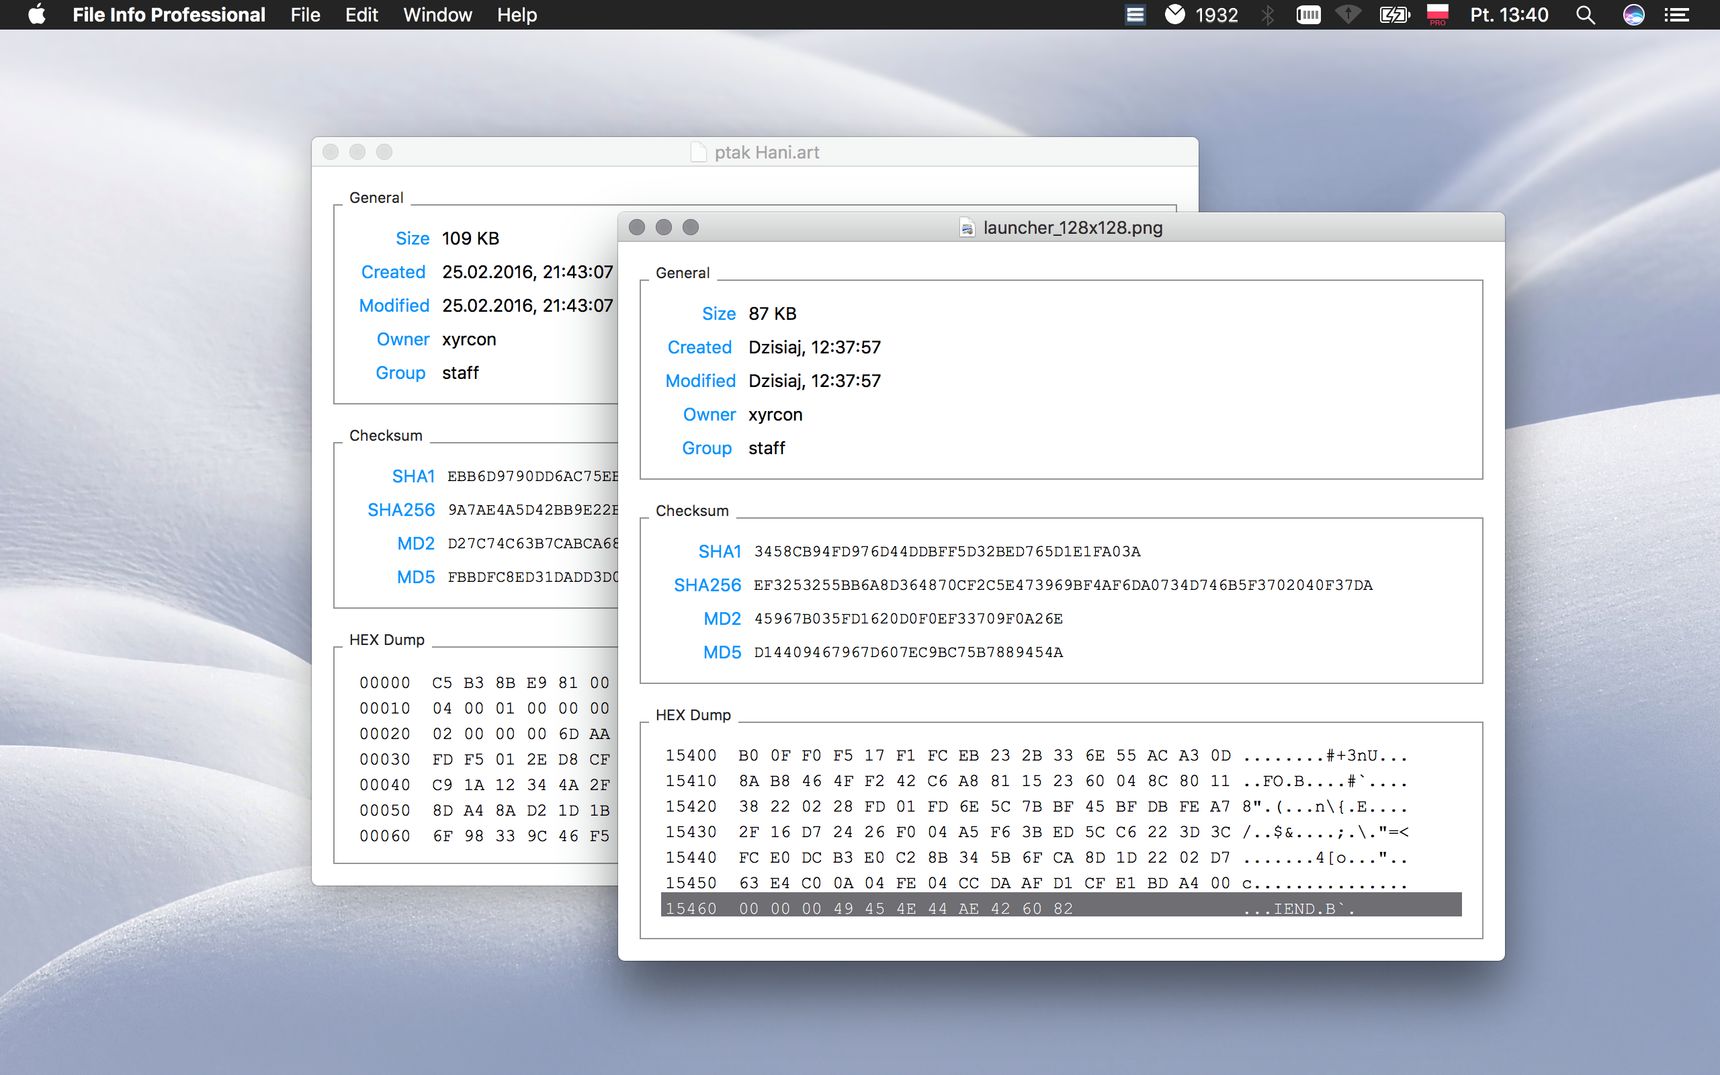Select hex row 00000 in ptak Hani.art
The image size is (1720, 1075).
pos(485,683)
